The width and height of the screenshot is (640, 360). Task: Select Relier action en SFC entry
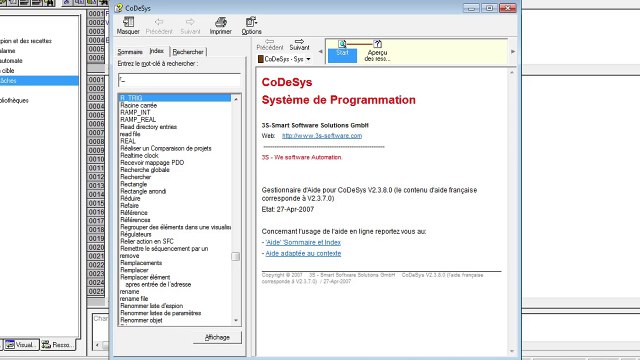pyautogui.click(x=147, y=241)
